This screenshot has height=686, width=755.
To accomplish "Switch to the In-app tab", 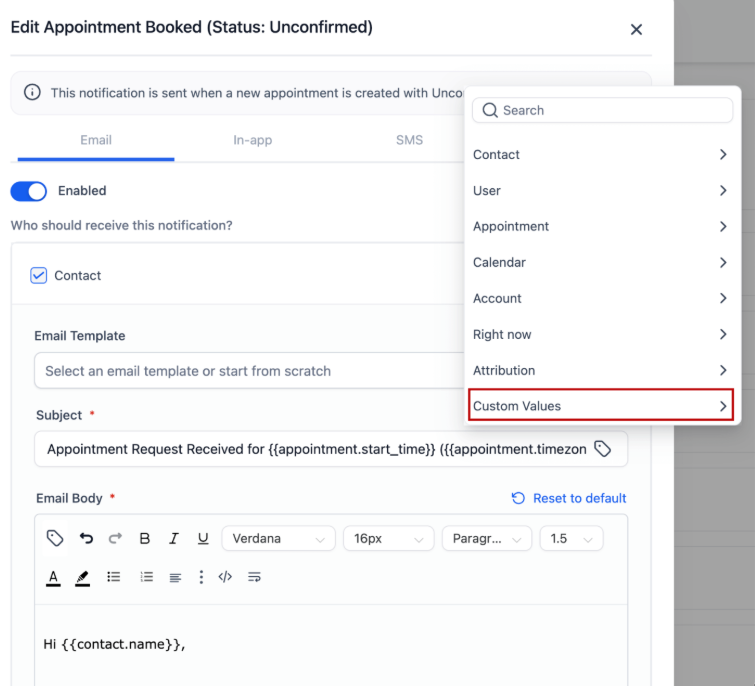I will [252, 140].
